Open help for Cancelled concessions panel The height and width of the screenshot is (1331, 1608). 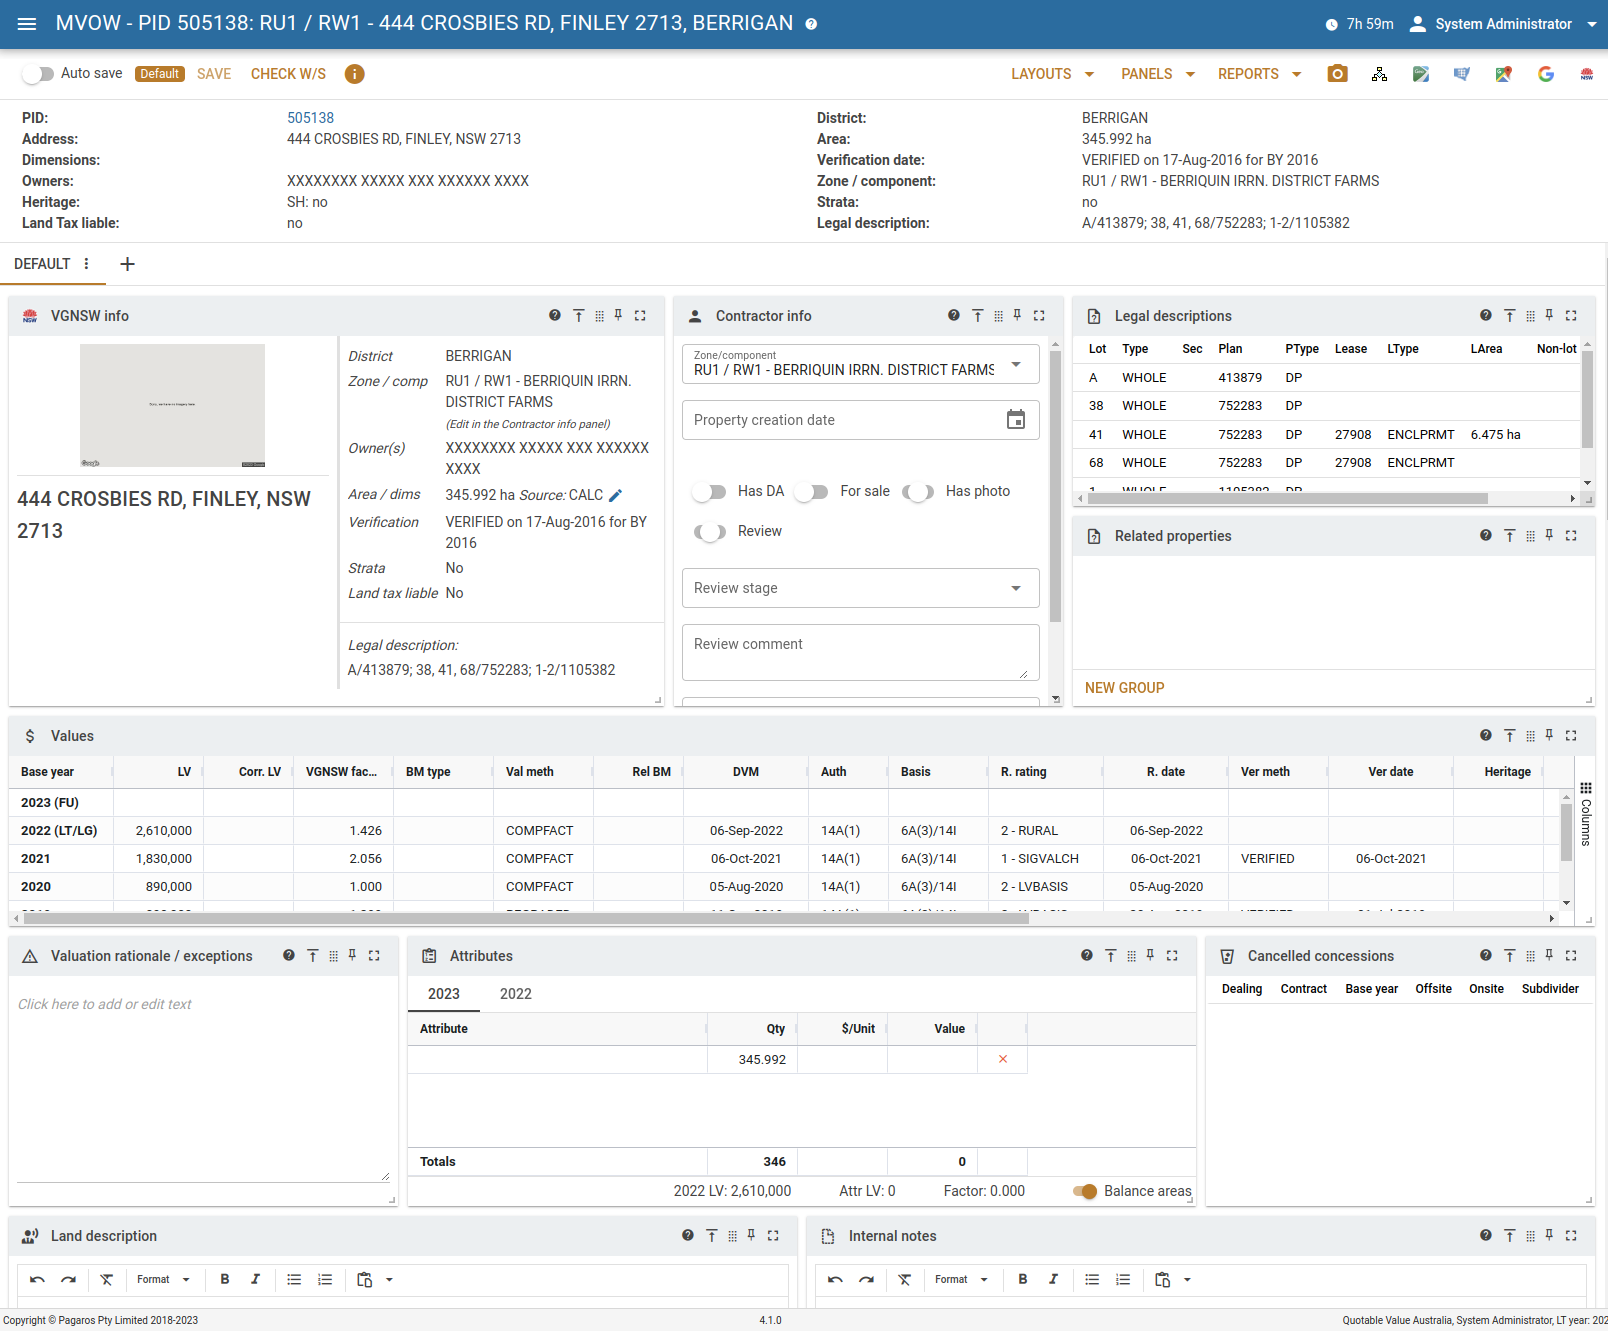coord(1486,955)
